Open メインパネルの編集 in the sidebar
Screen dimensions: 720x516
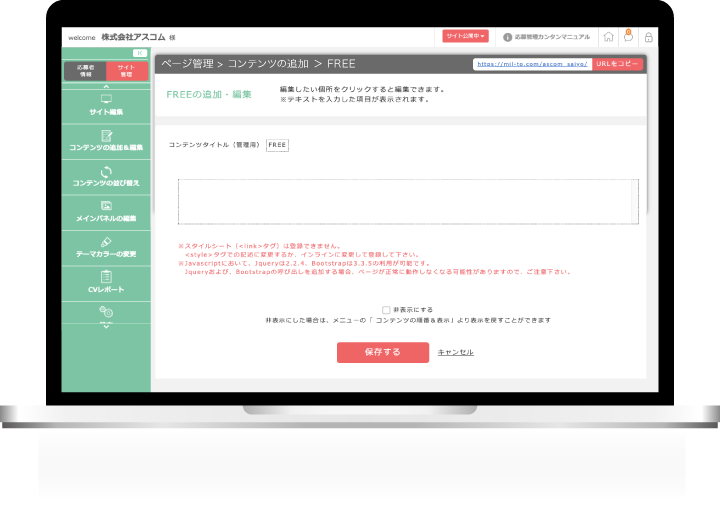tap(106, 213)
